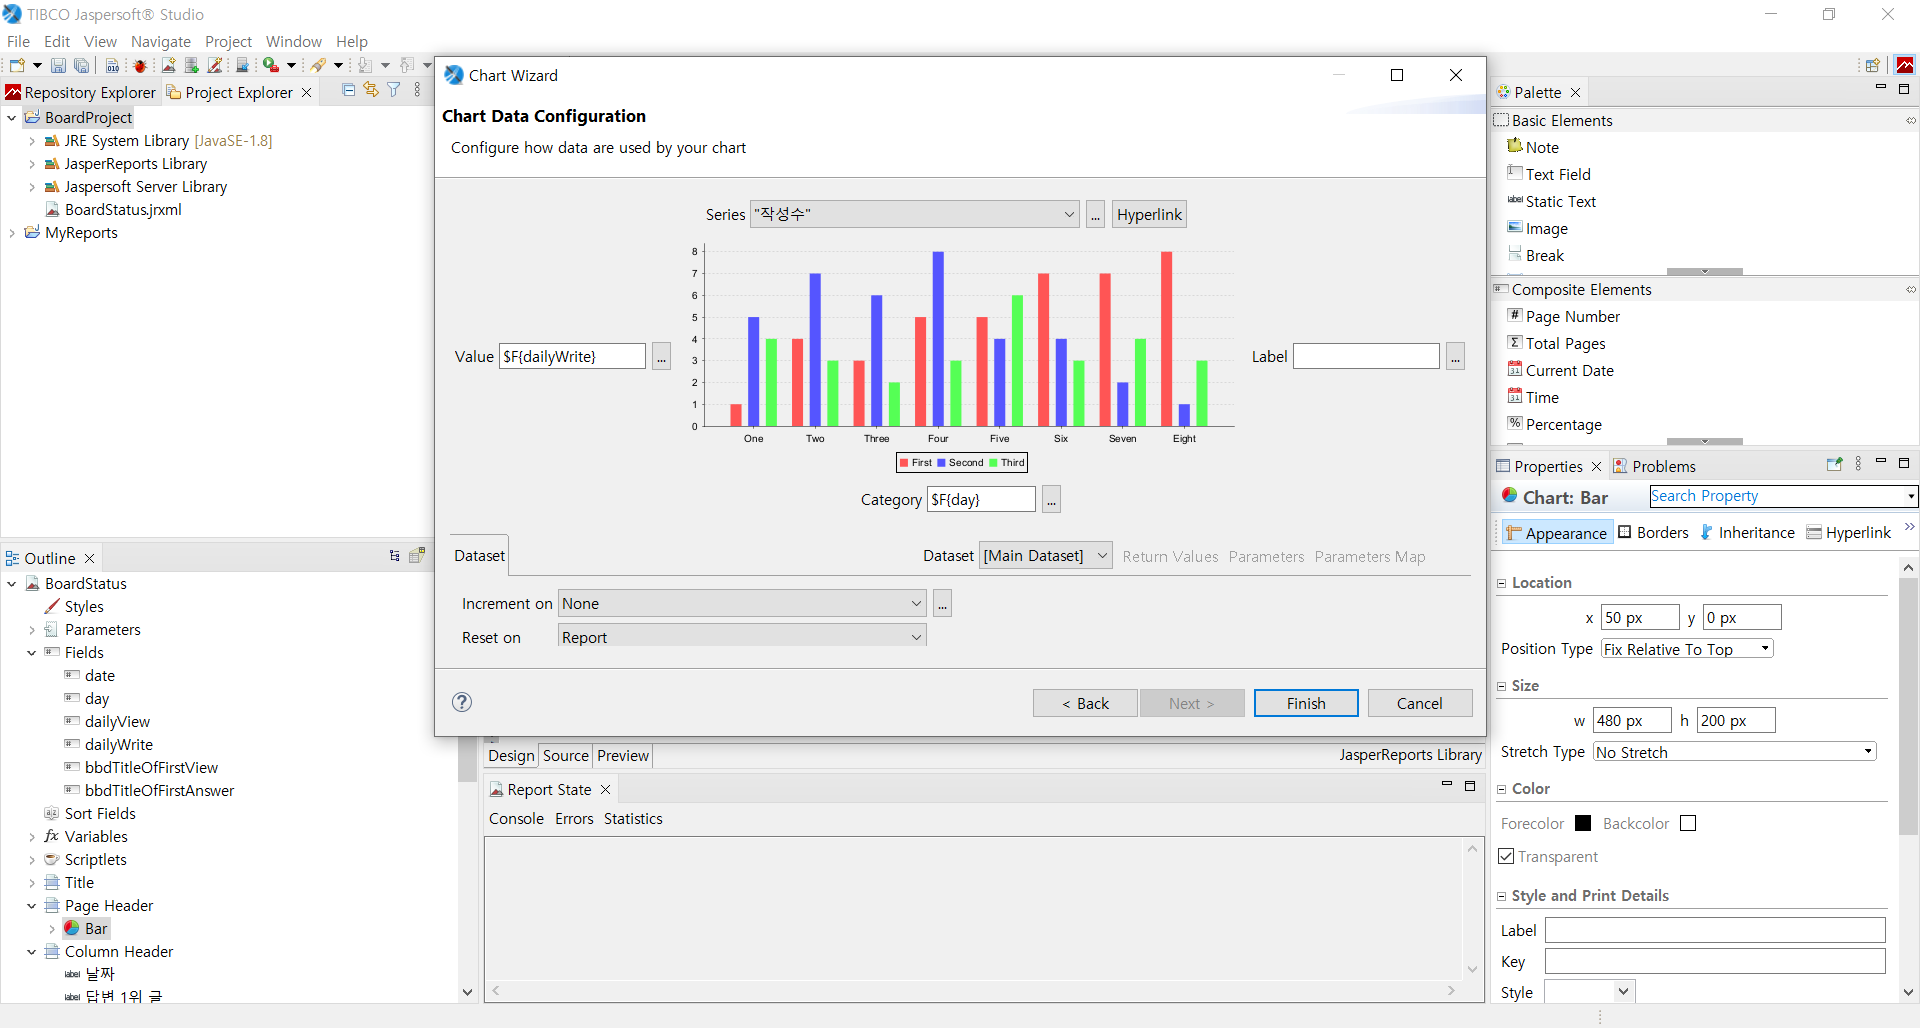Select the Dataset tab in wizard

click(x=480, y=556)
